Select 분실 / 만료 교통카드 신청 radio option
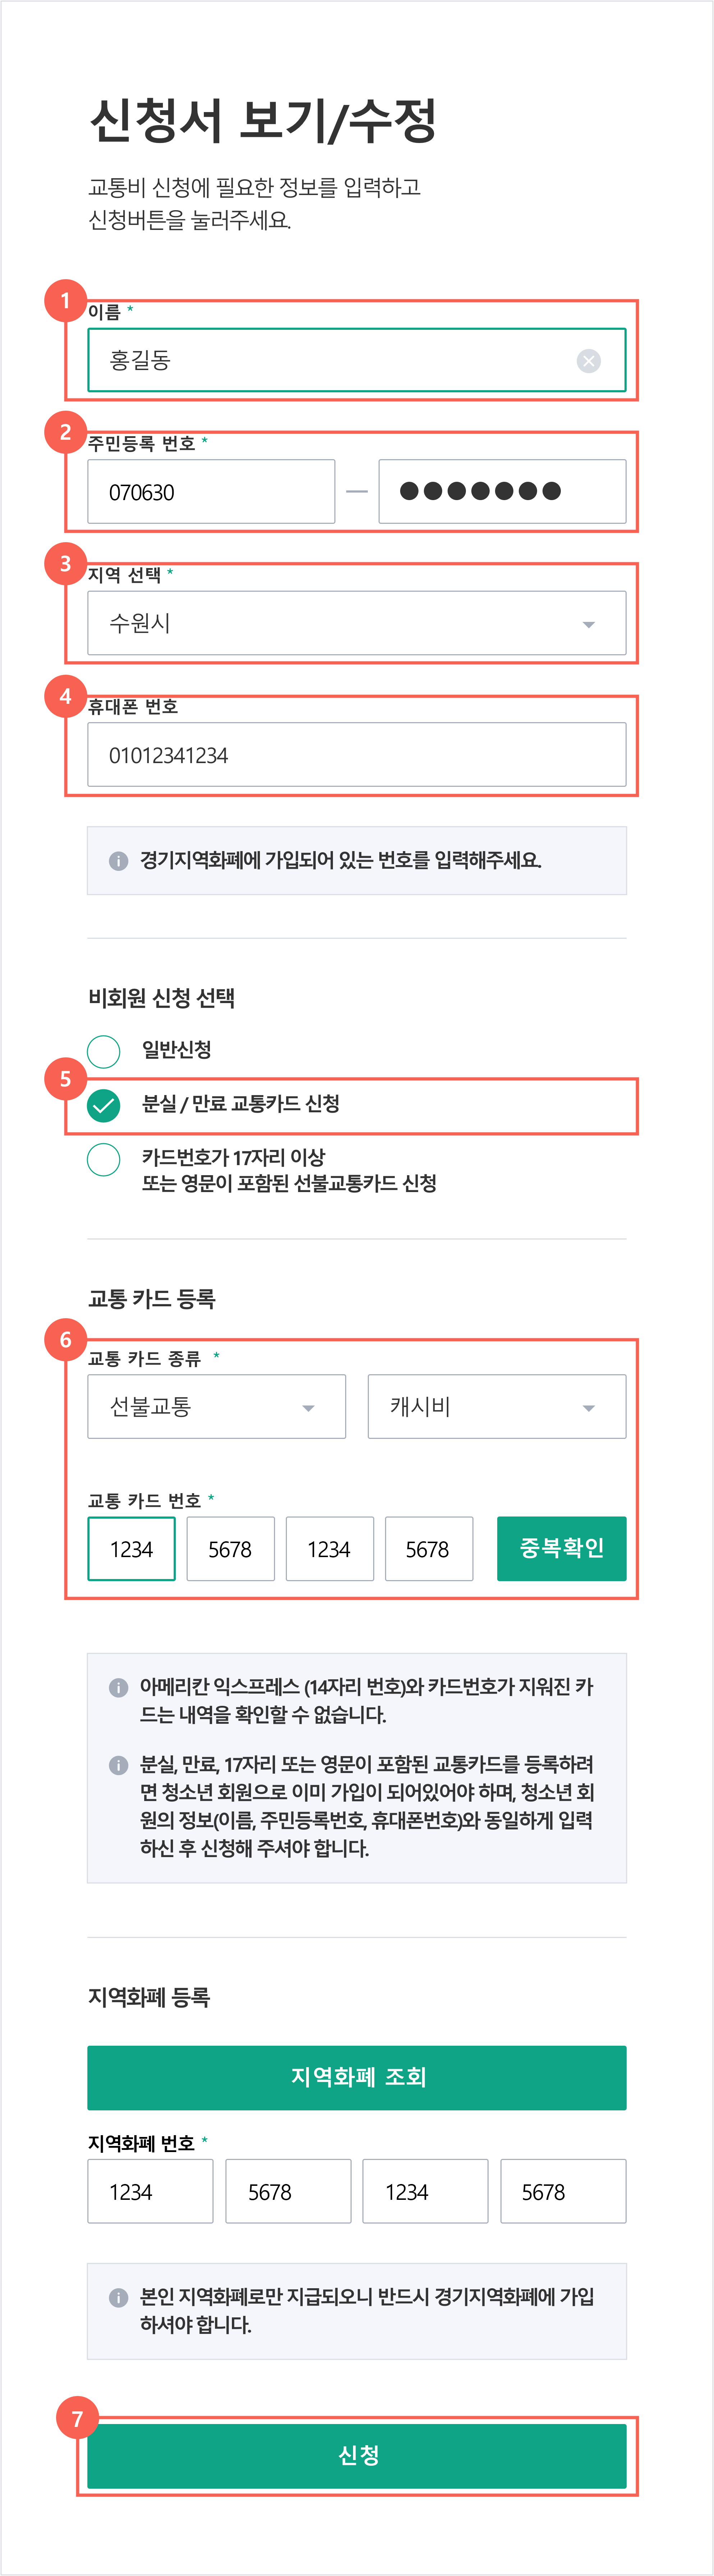This screenshot has width=714, height=2576. 104,1105
